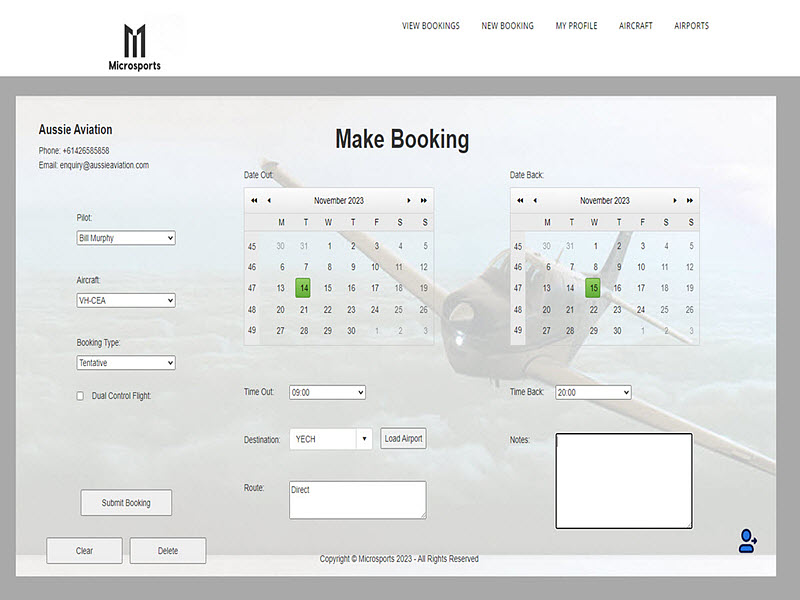Click the Load Airport button

[403, 438]
